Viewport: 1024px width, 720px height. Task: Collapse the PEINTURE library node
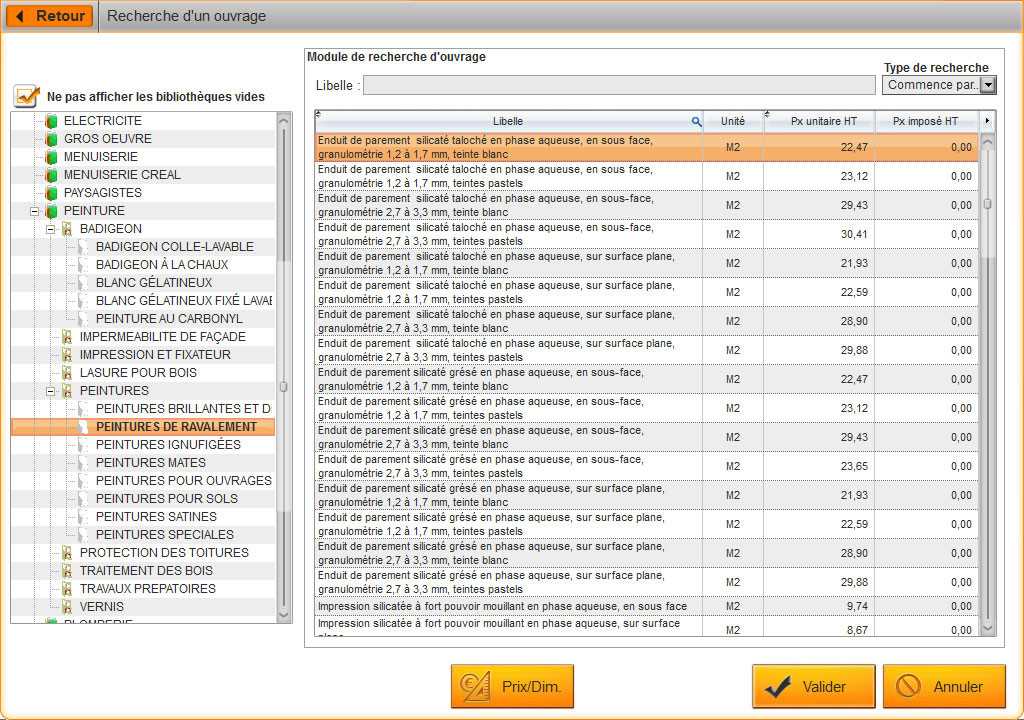[x=35, y=211]
